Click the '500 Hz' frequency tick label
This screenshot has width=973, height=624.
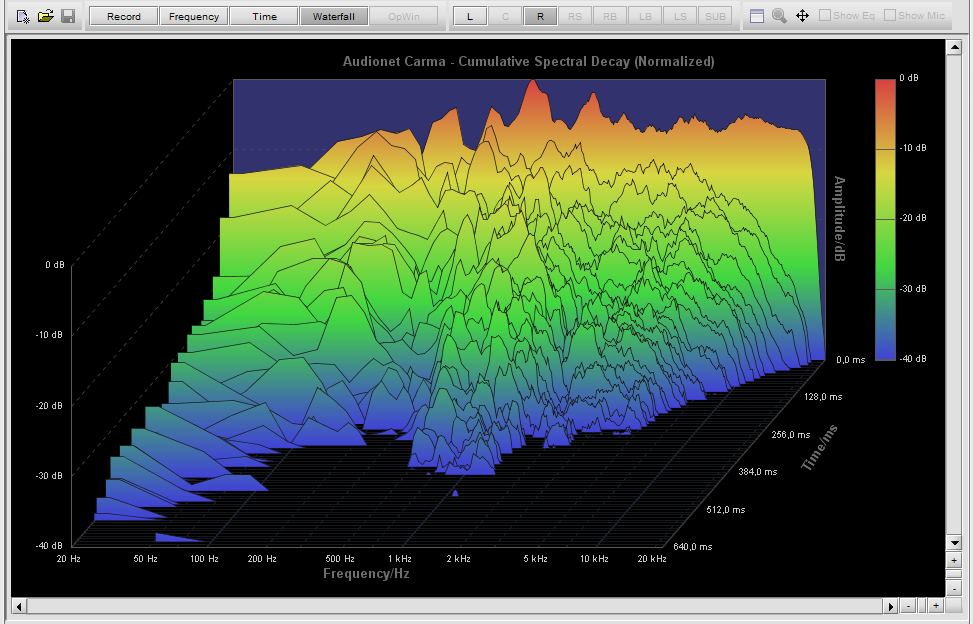point(340,559)
